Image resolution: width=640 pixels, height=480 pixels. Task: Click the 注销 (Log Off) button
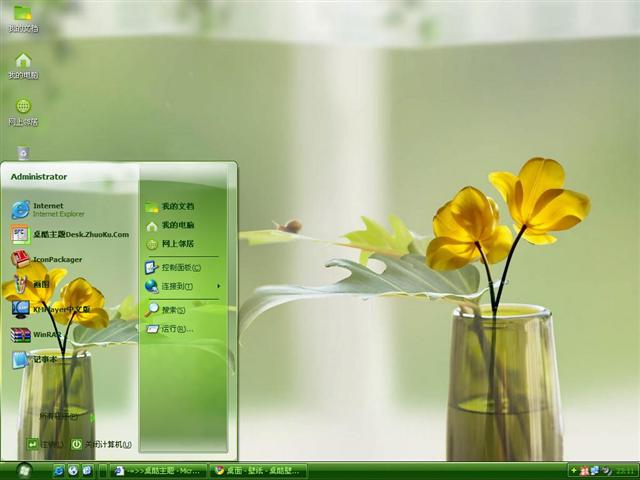[45, 444]
